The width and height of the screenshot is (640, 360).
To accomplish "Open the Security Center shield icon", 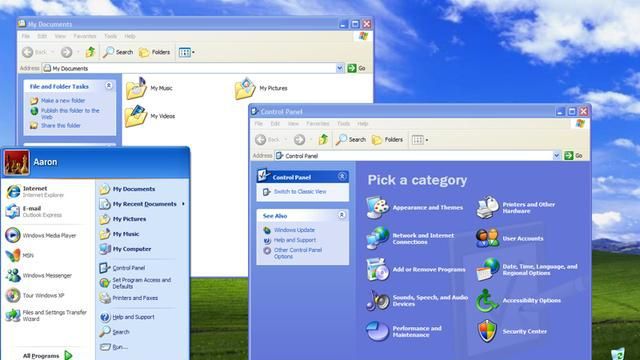I will pos(487,331).
